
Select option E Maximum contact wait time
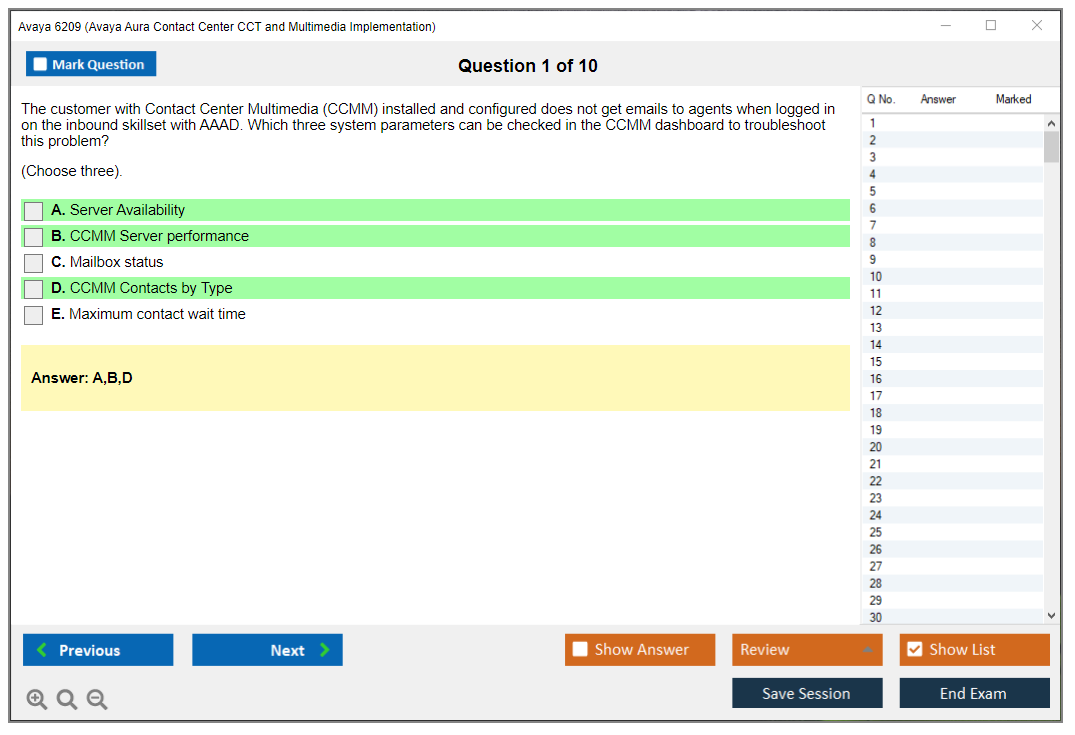click(x=34, y=315)
